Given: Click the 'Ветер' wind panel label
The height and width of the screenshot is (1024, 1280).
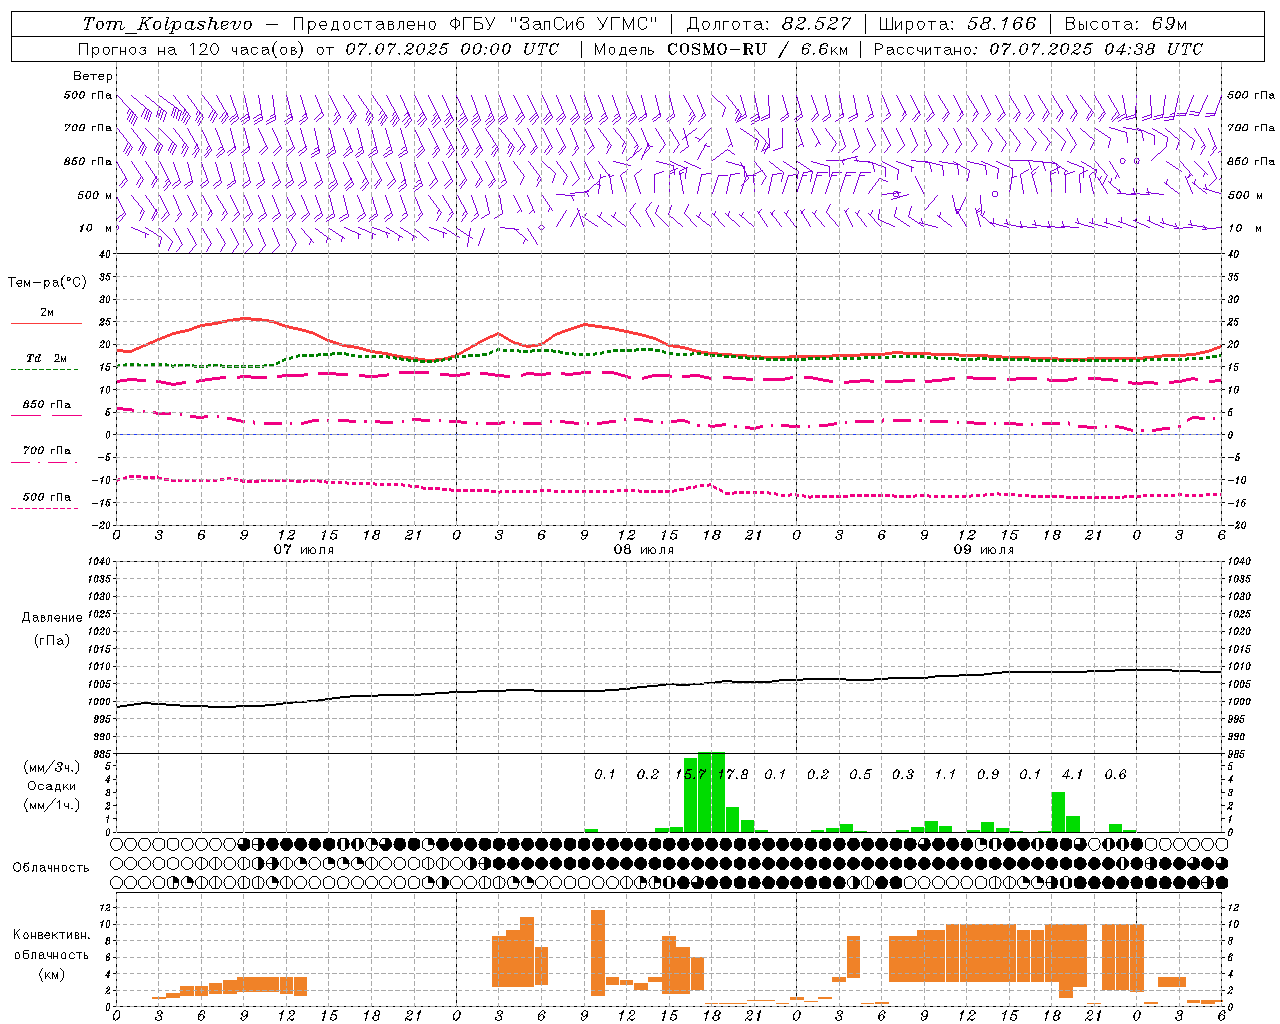Looking at the screenshot, I should click(x=93, y=76).
